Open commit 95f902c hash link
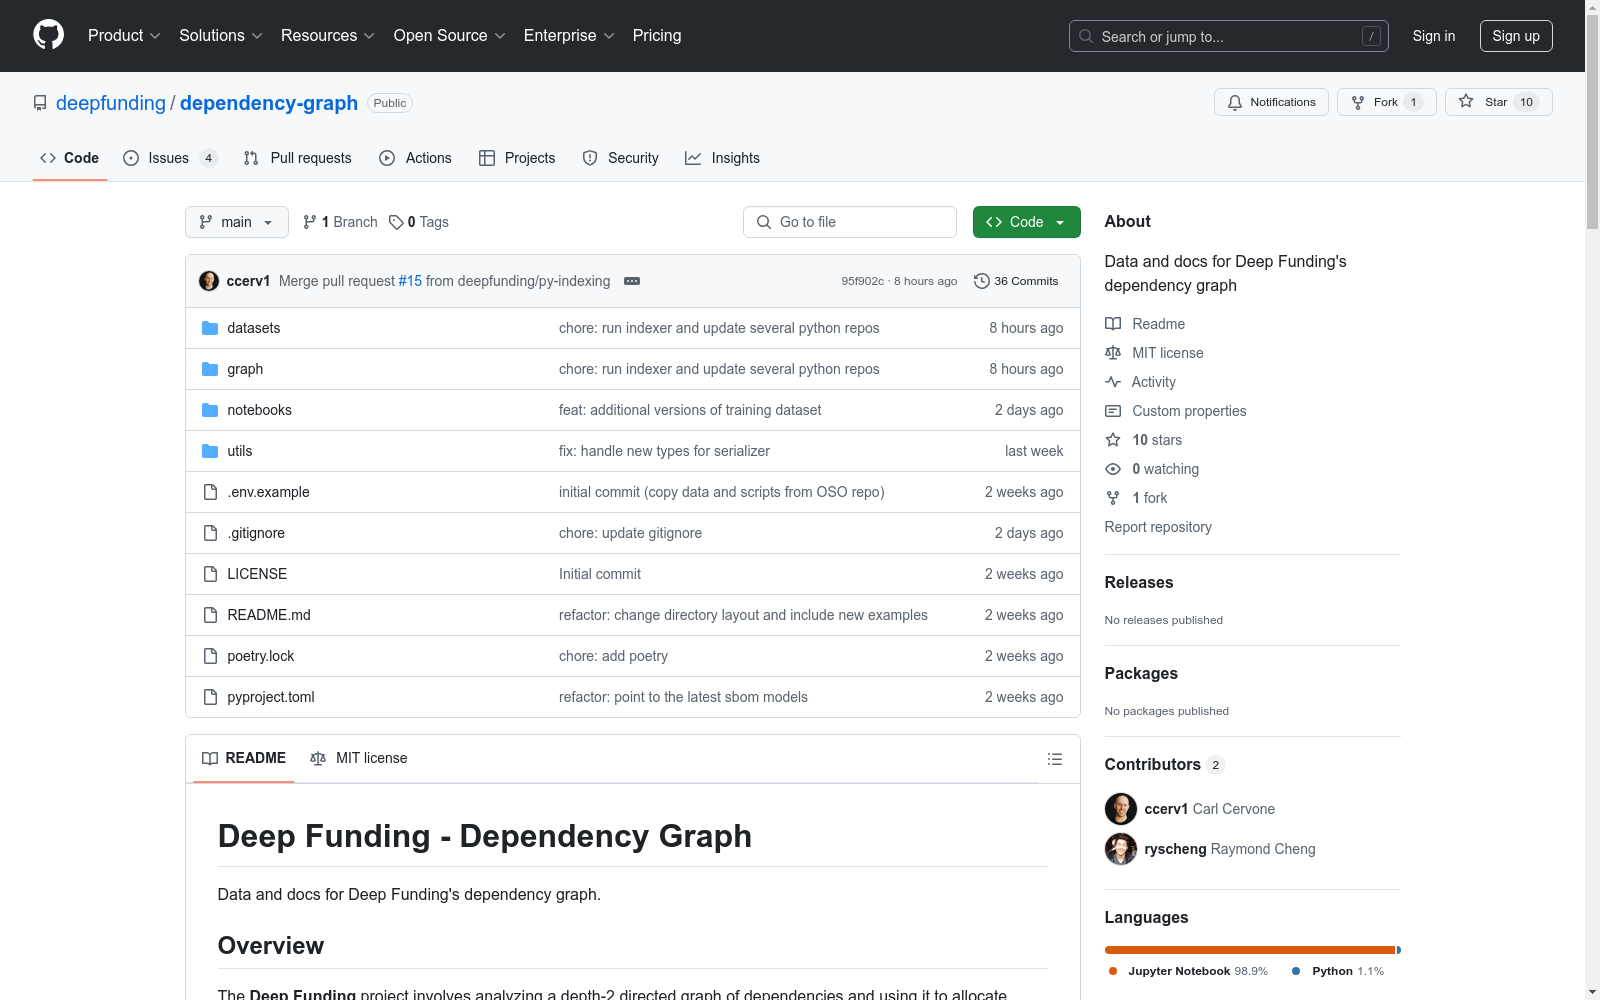The height and width of the screenshot is (1000, 1600). coord(863,281)
